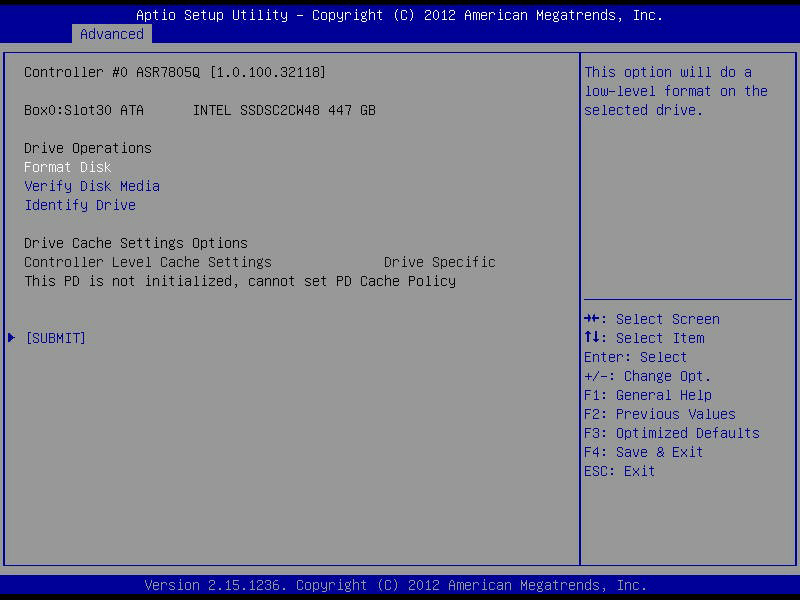Viewport: 800px width, 600px height.
Task: Click the PD not initialized message
Action: click(240, 281)
